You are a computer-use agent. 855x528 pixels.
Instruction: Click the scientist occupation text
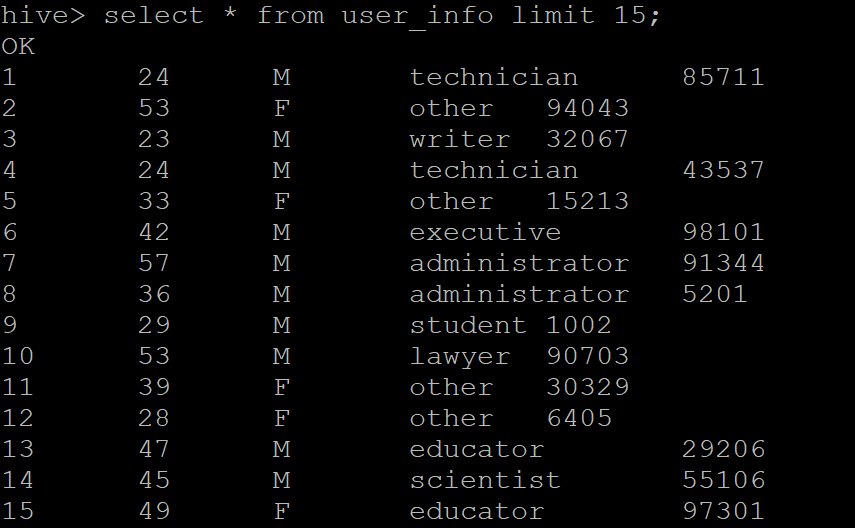(485, 481)
